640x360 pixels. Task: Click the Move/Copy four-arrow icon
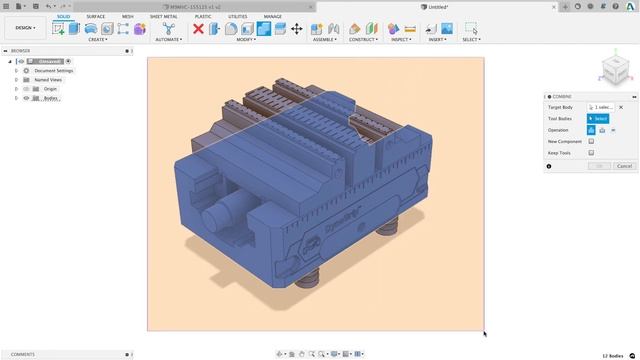[x=297, y=29]
